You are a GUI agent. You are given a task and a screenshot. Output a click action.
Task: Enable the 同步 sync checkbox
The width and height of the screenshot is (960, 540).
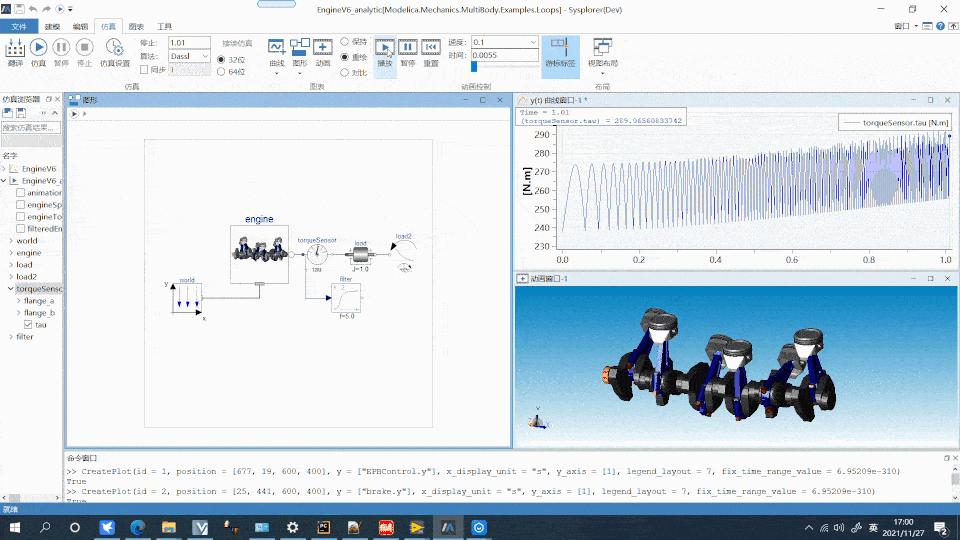pos(144,70)
